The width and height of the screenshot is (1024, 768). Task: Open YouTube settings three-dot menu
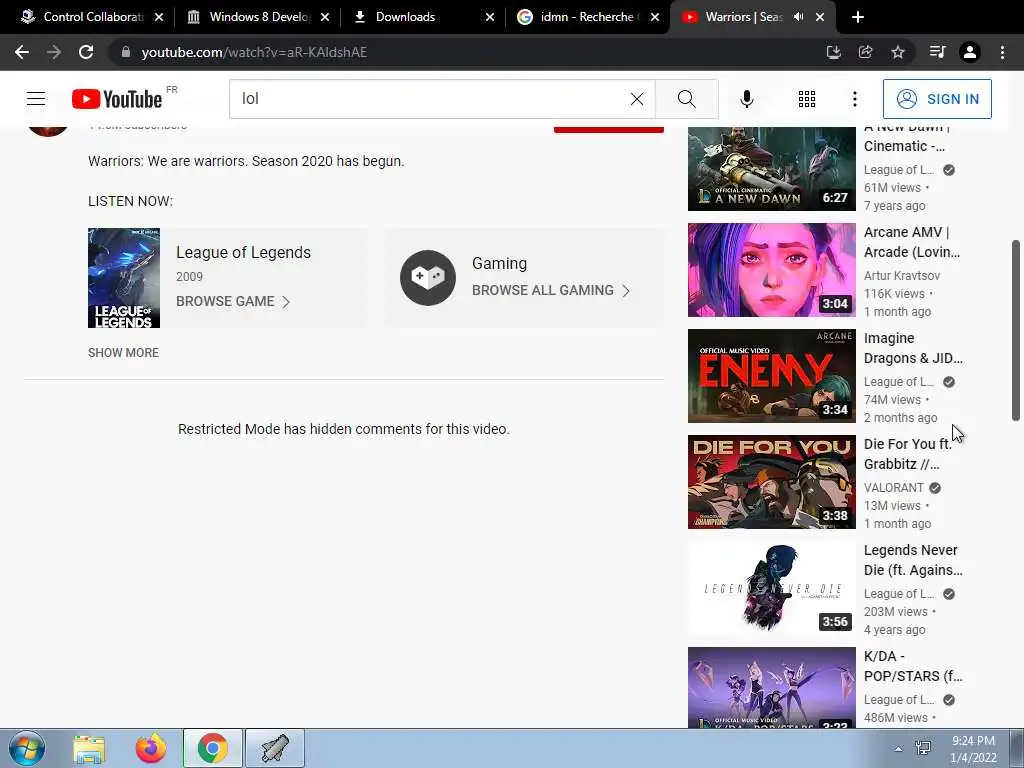tap(854, 99)
